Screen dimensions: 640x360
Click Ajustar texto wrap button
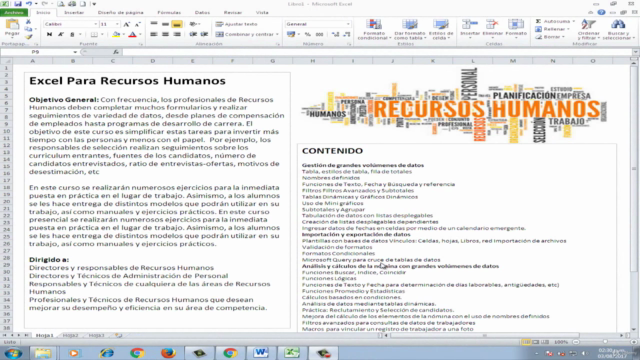point(236,24)
